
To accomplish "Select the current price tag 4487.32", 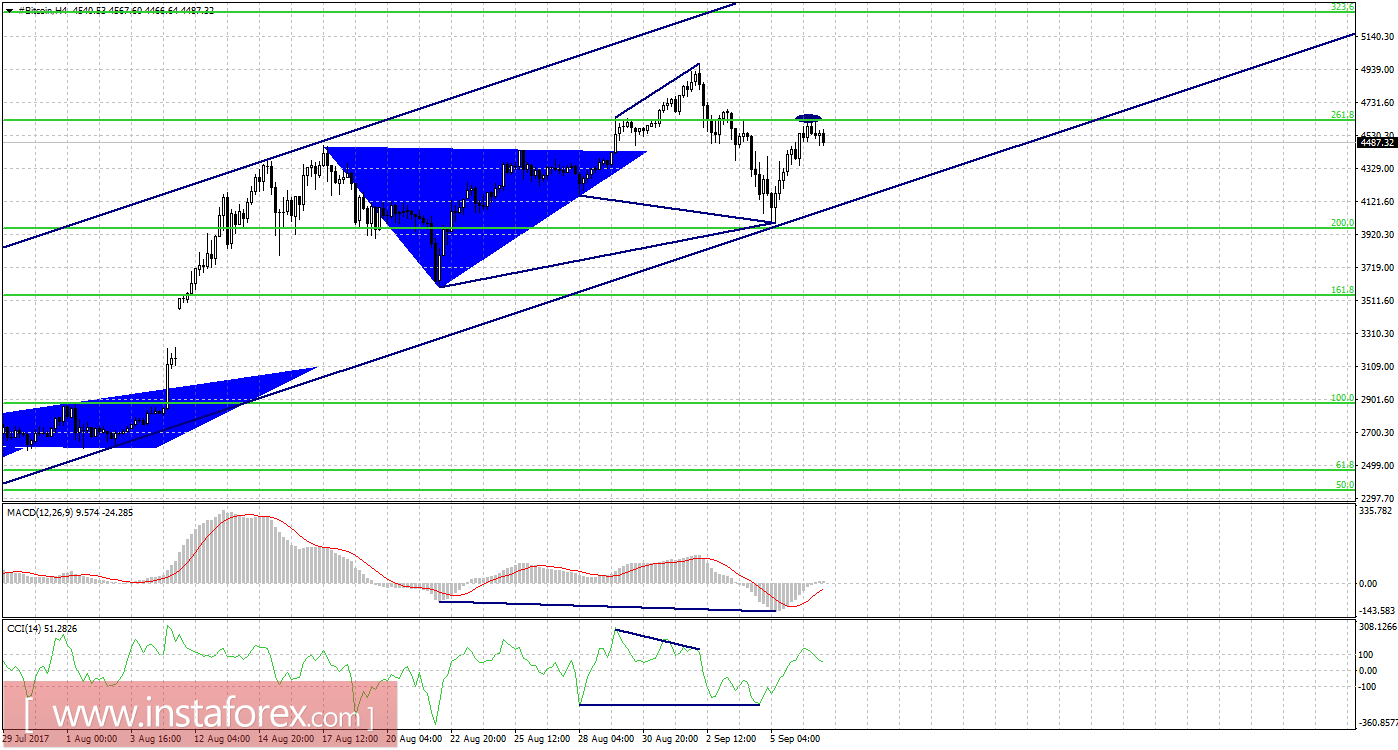I will pyautogui.click(x=1377, y=143).
